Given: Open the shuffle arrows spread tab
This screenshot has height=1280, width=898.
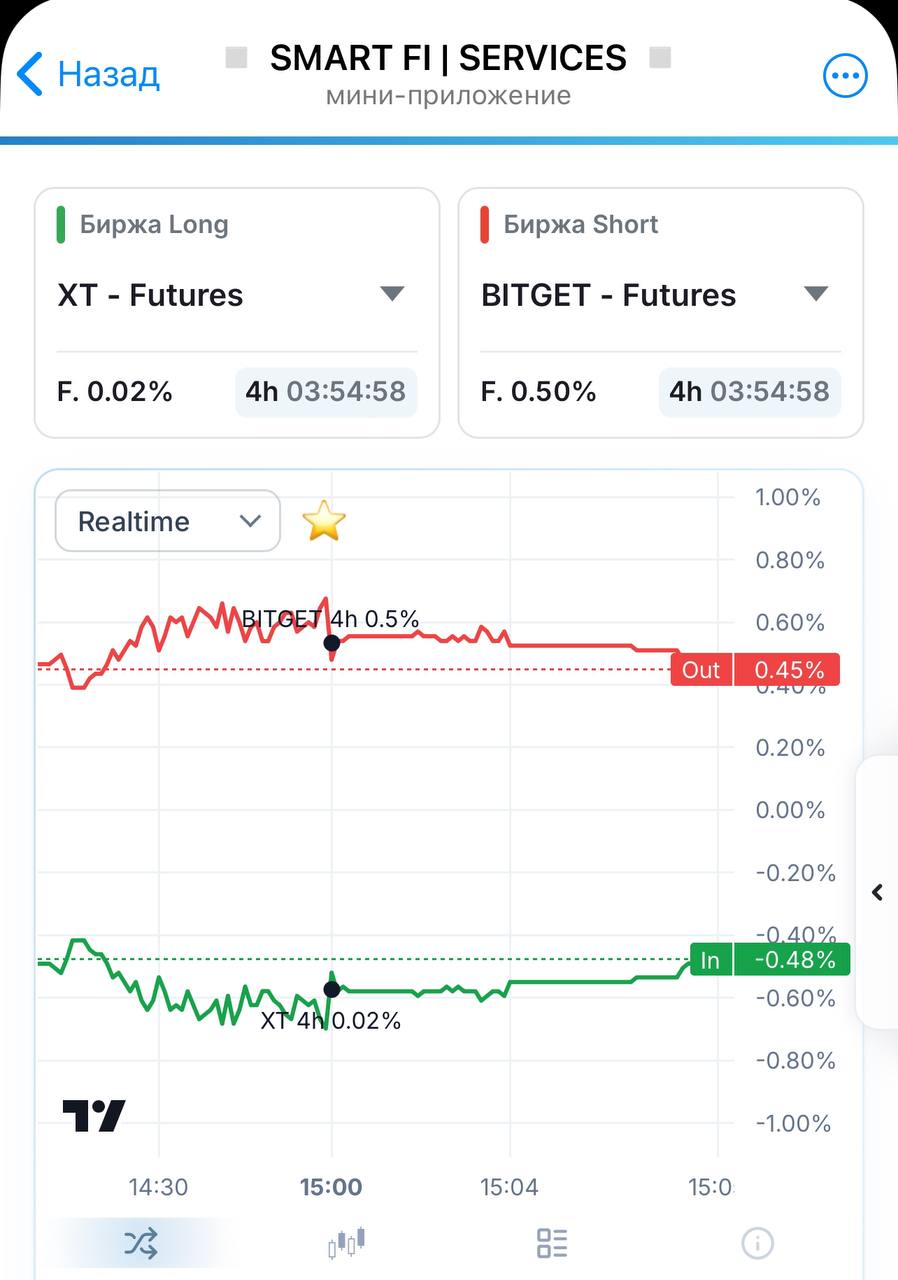Looking at the screenshot, I should click(141, 1243).
